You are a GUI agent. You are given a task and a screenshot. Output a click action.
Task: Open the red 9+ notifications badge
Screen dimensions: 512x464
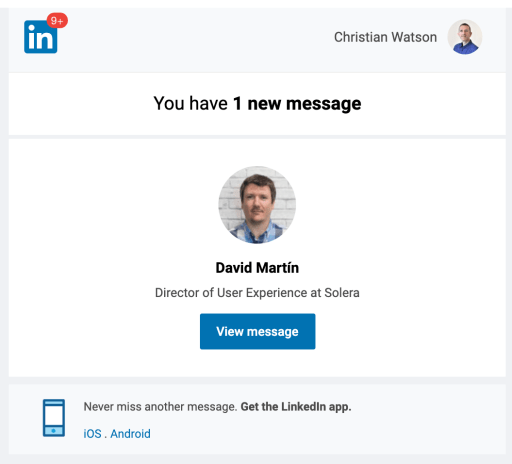click(57, 21)
